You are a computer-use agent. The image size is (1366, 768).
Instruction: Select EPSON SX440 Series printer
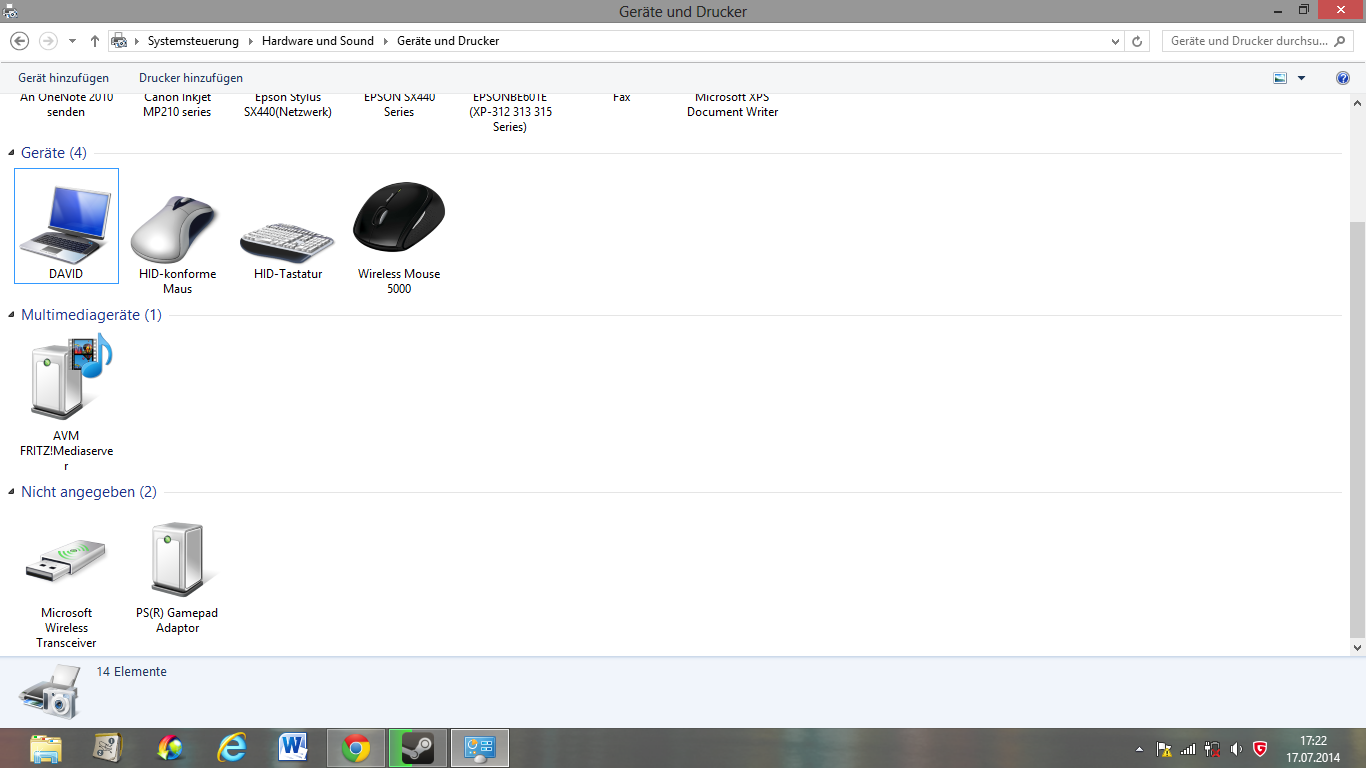click(399, 106)
